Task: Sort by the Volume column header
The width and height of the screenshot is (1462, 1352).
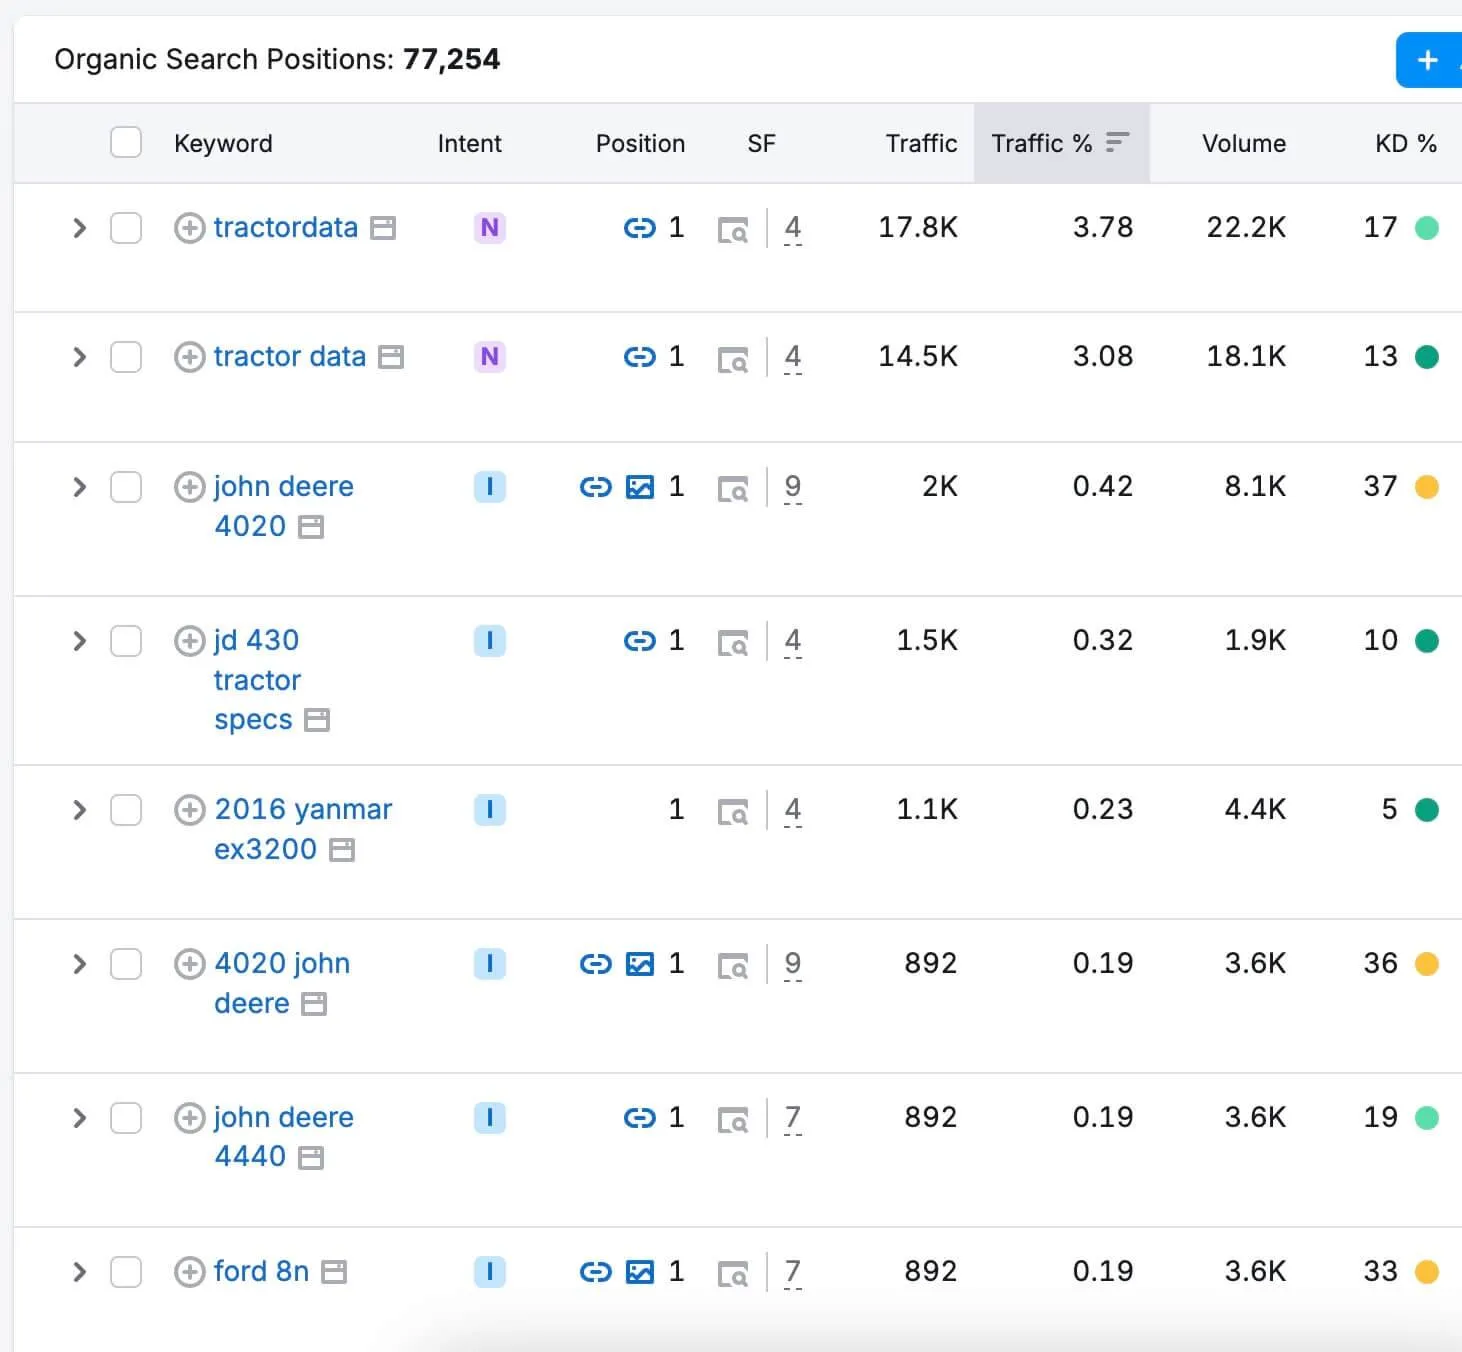Action: (1244, 143)
